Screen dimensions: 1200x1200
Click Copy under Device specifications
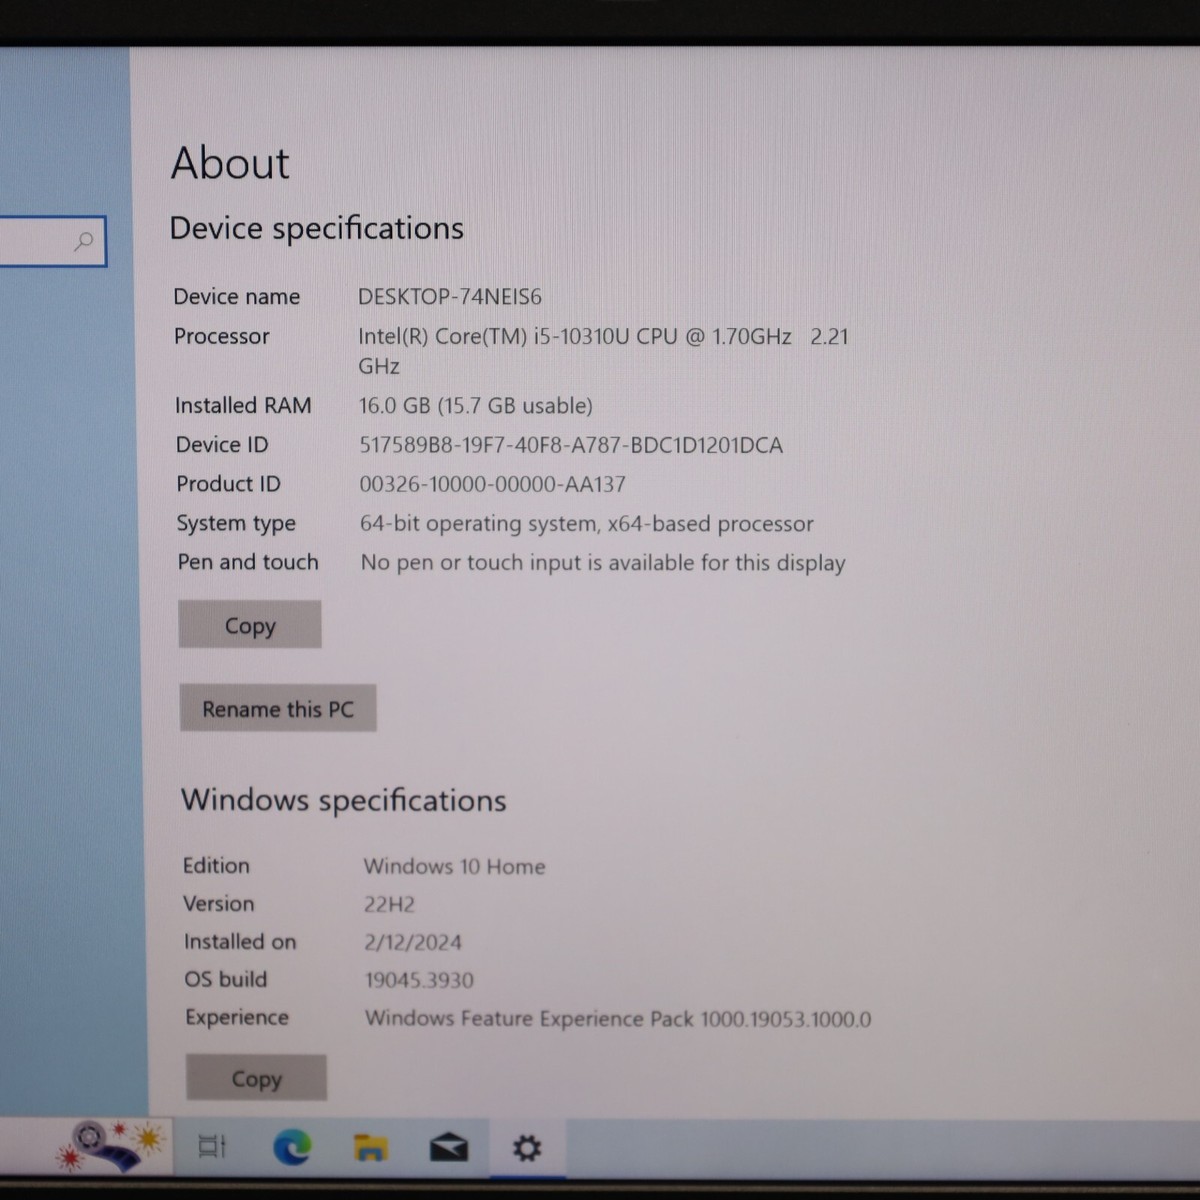pos(249,625)
